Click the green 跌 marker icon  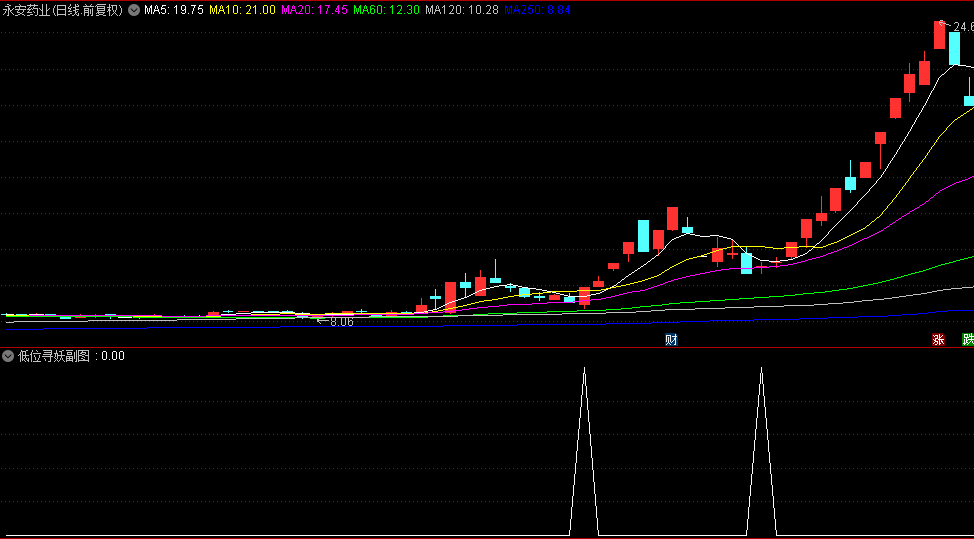click(967, 340)
